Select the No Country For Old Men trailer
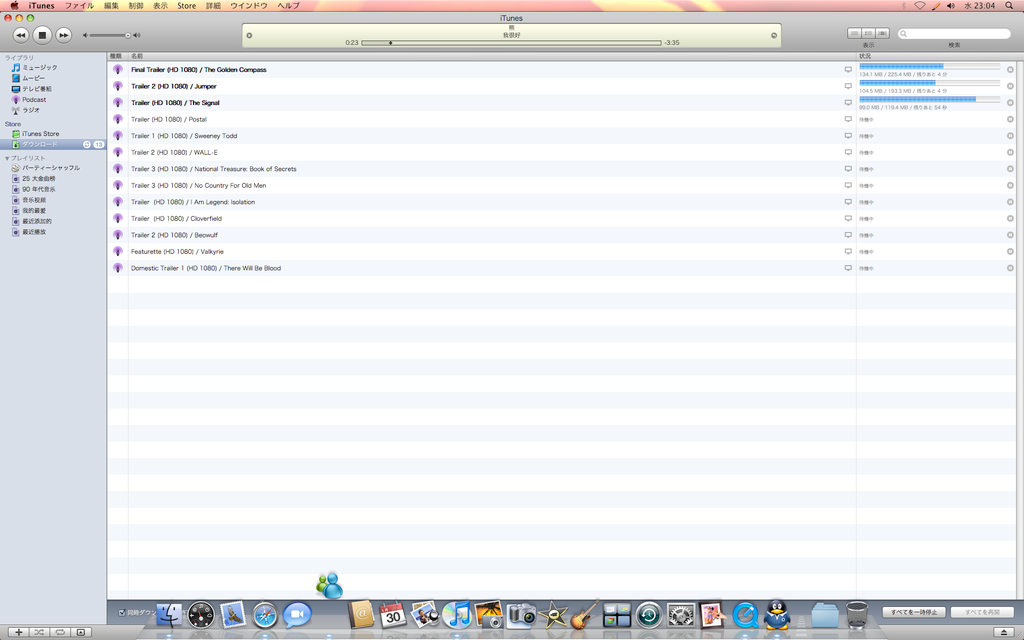1024x640 pixels. 562,185
